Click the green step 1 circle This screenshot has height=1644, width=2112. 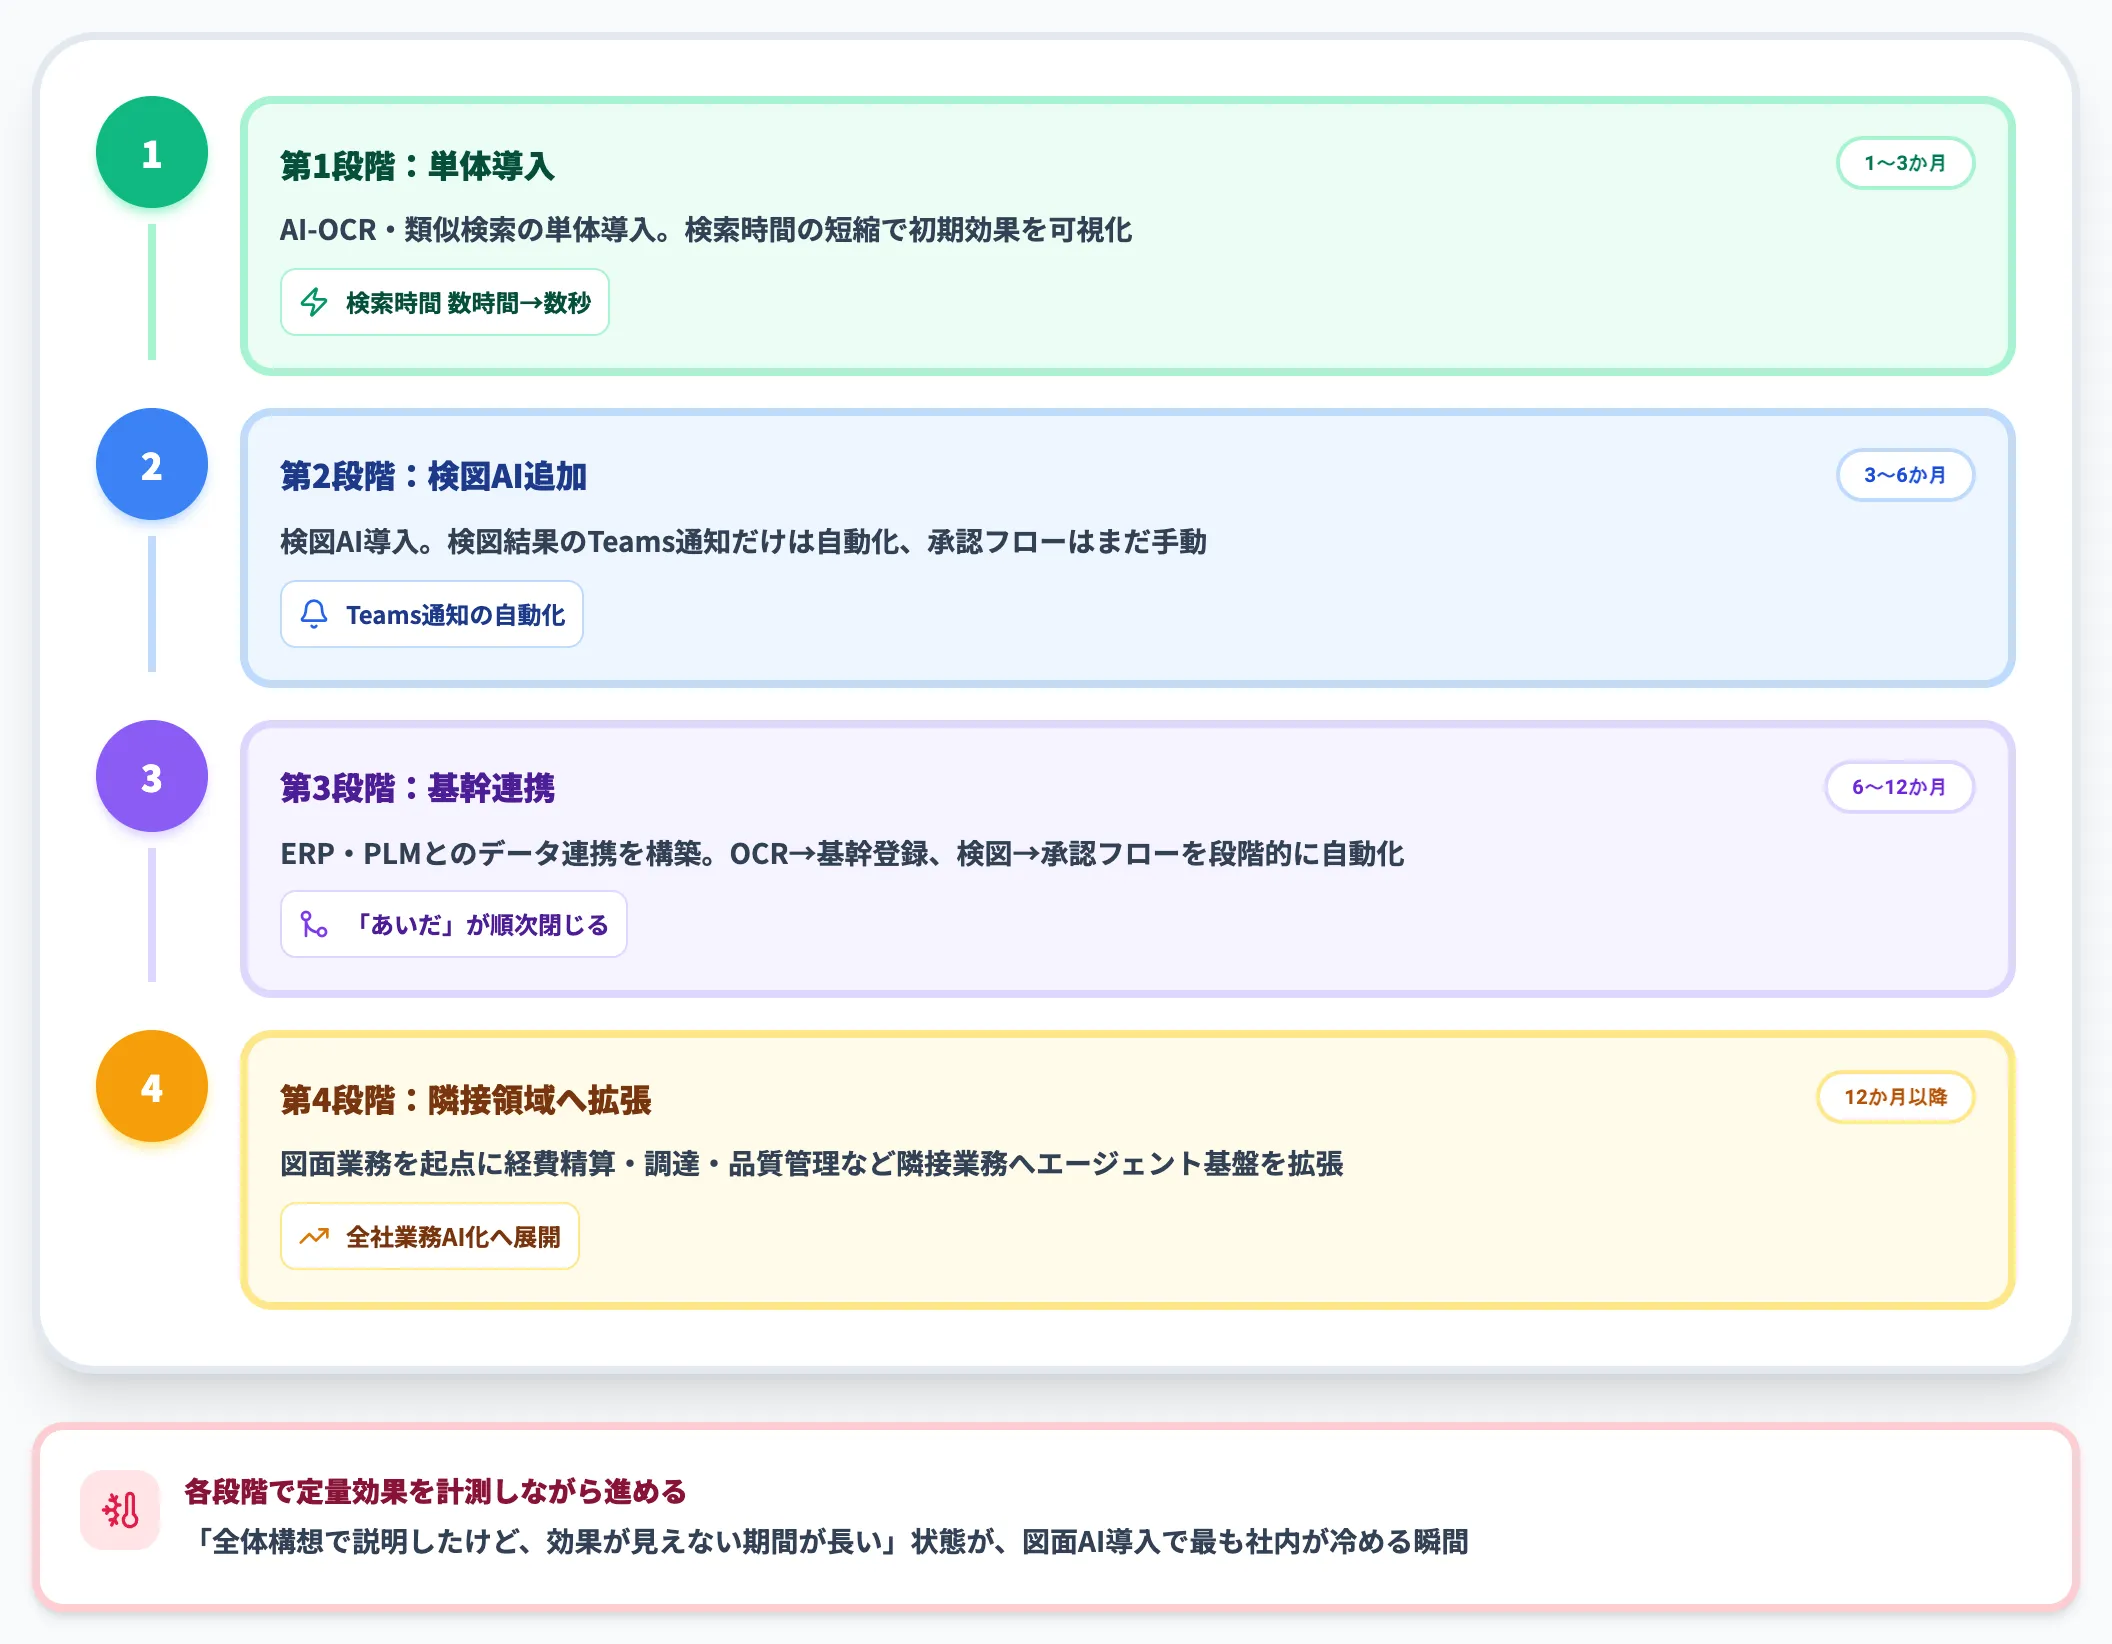152,152
